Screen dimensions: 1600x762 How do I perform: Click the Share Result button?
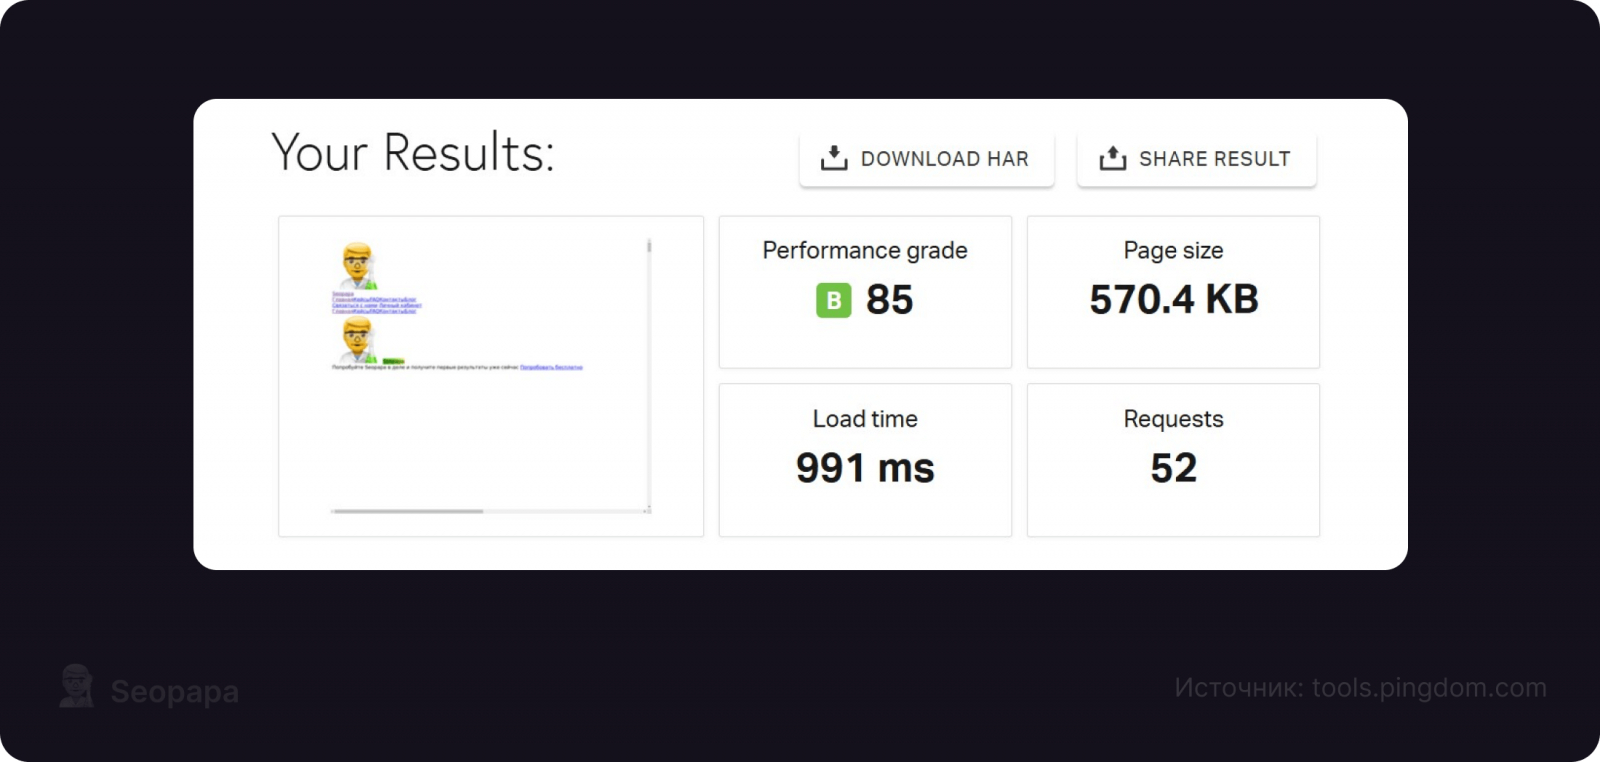click(1196, 159)
